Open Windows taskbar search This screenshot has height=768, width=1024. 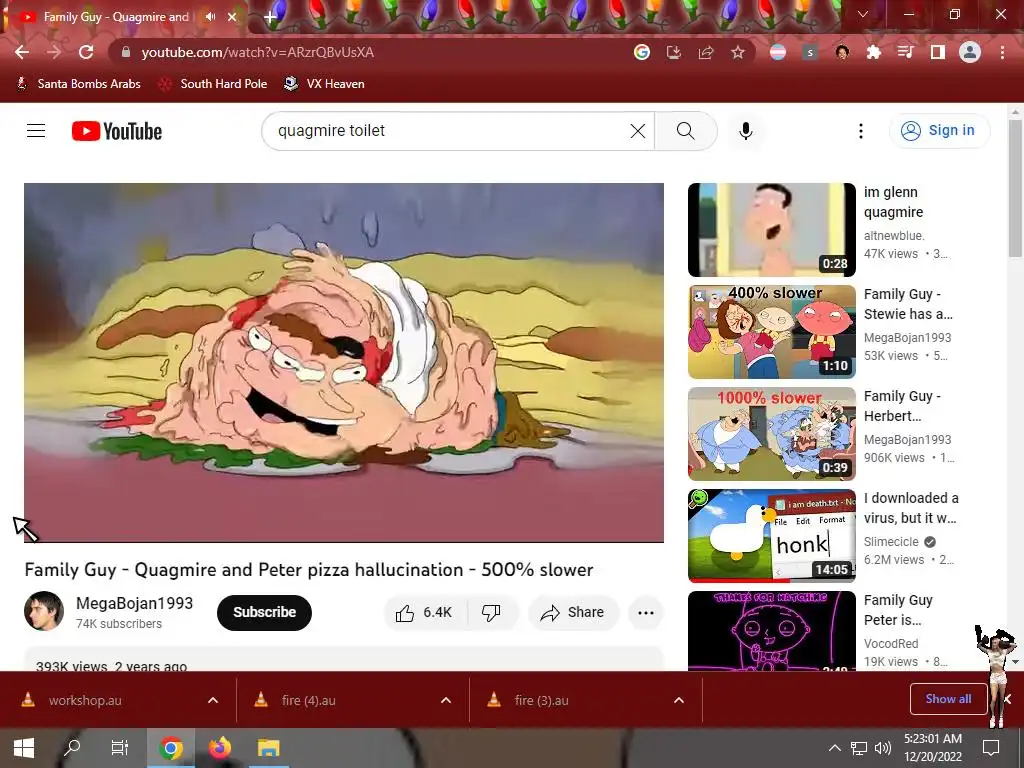point(72,748)
